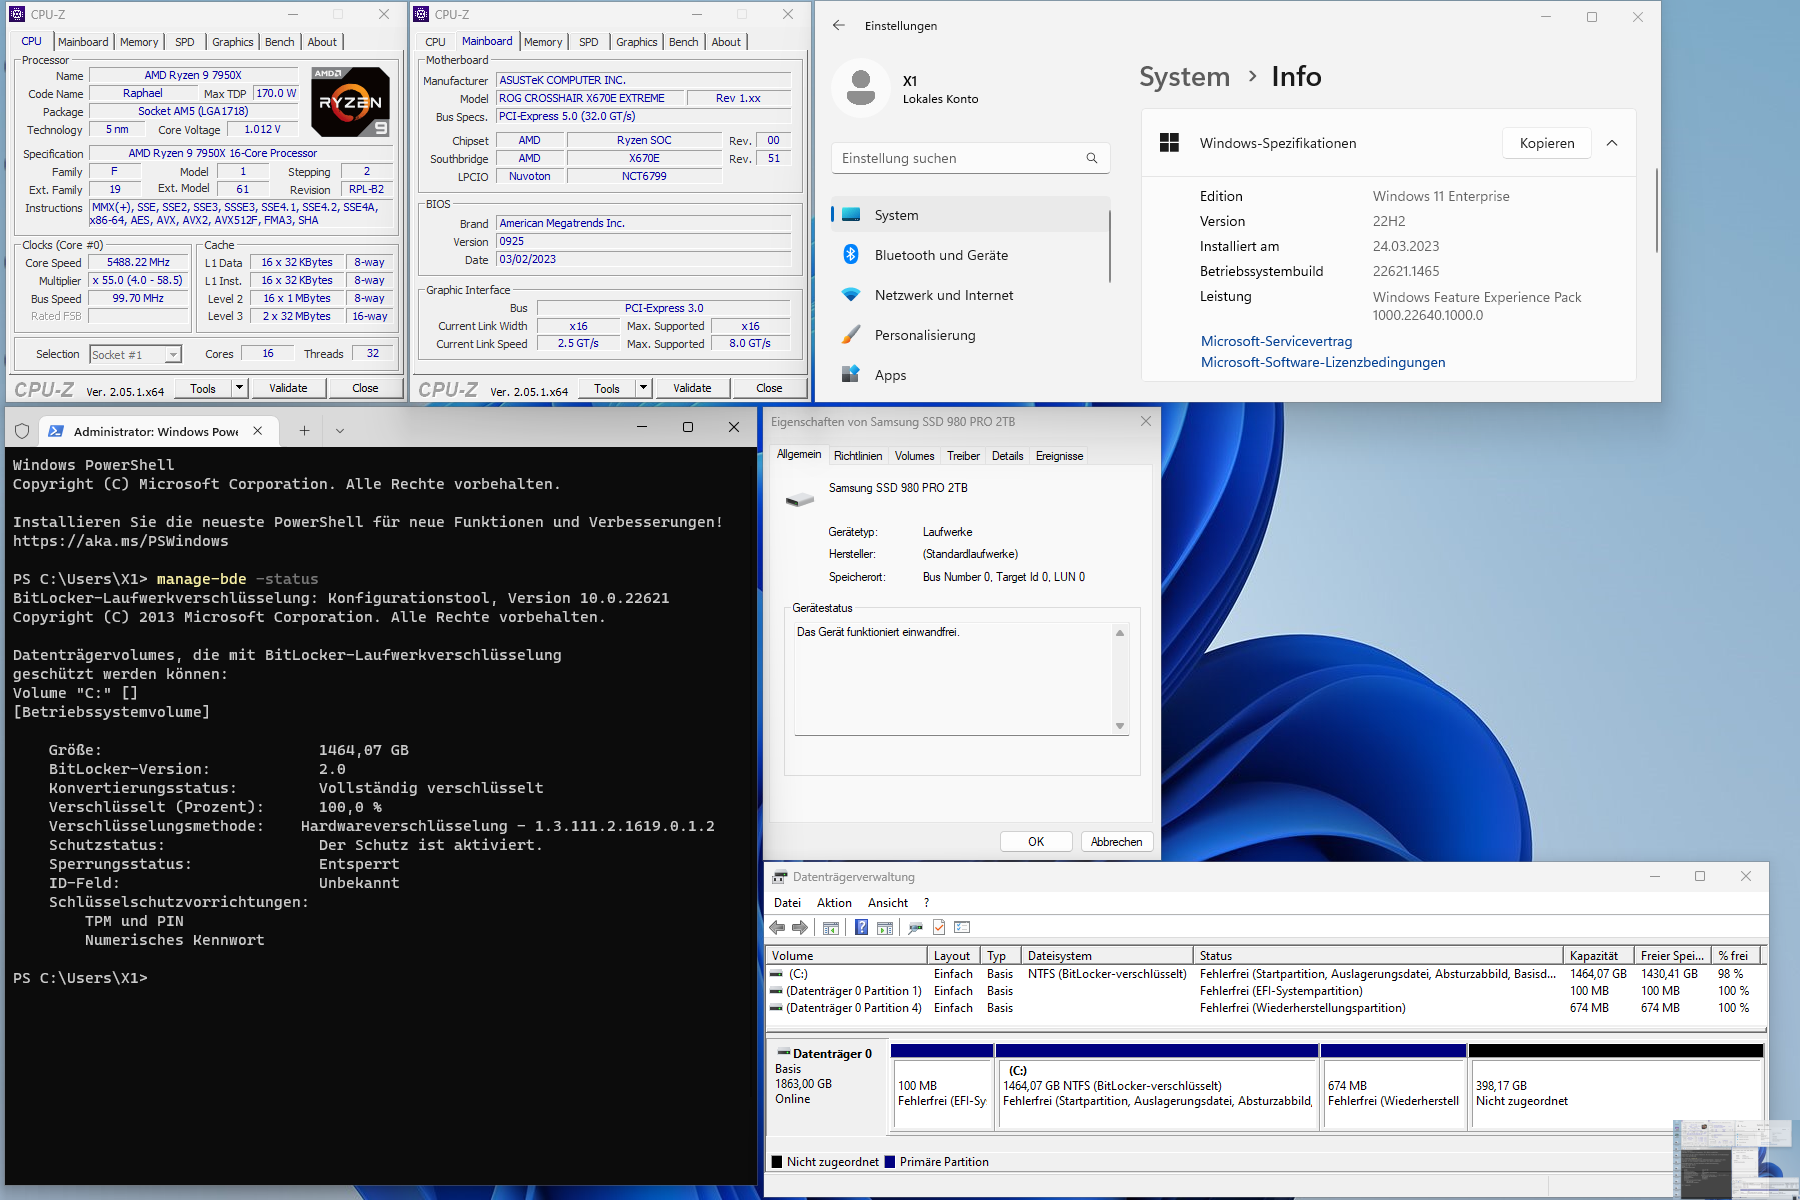Select the 100 MB EFI partition block
The height and width of the screenshot is (1200, 1800).
942,1087
